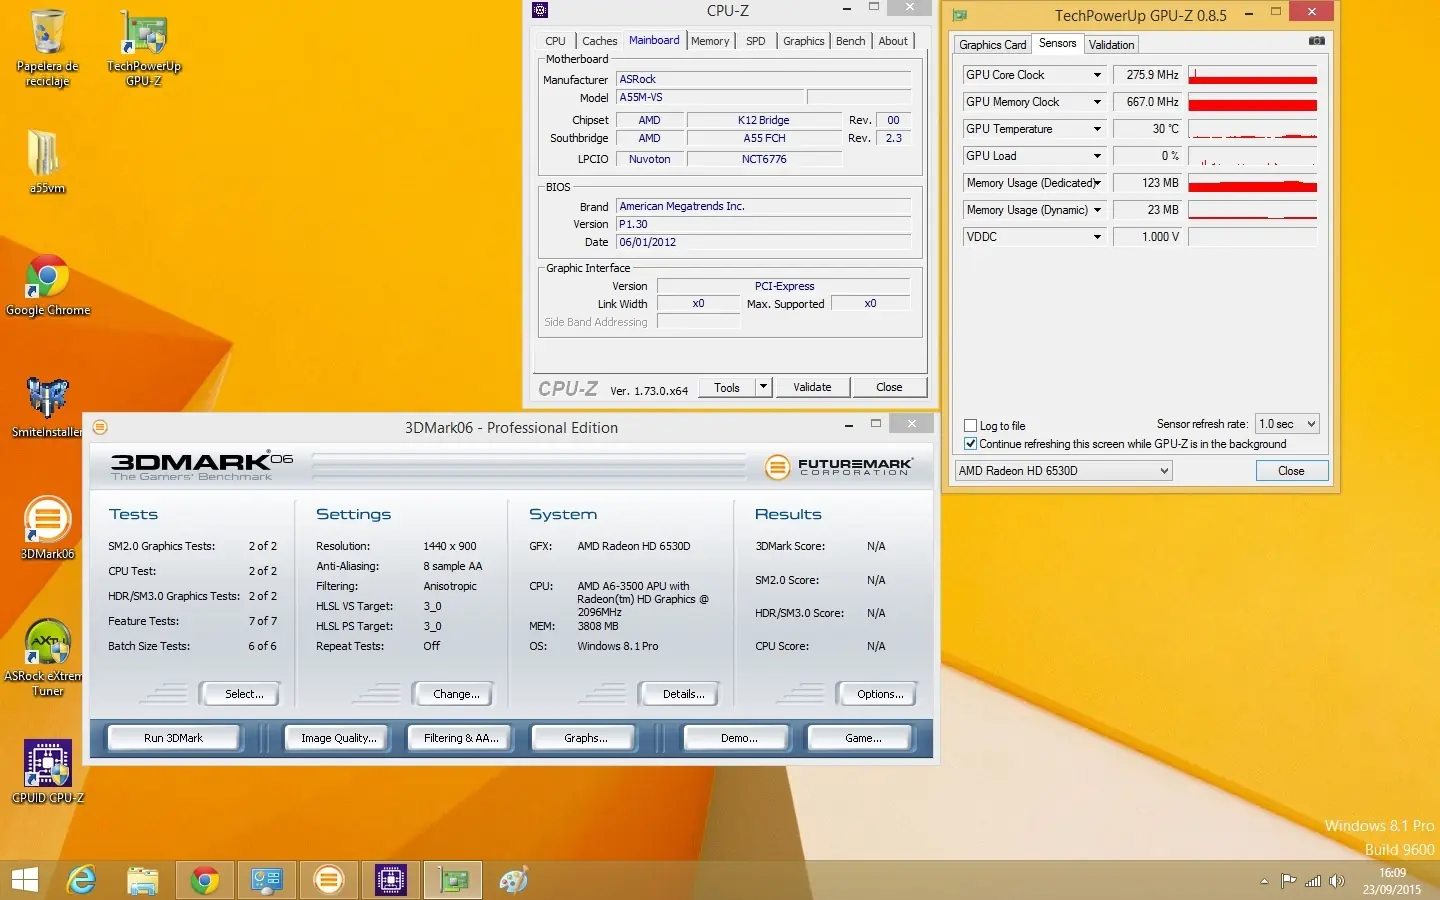
Task: Open Control Panel taskbar icon
Action: coord(267,880)
